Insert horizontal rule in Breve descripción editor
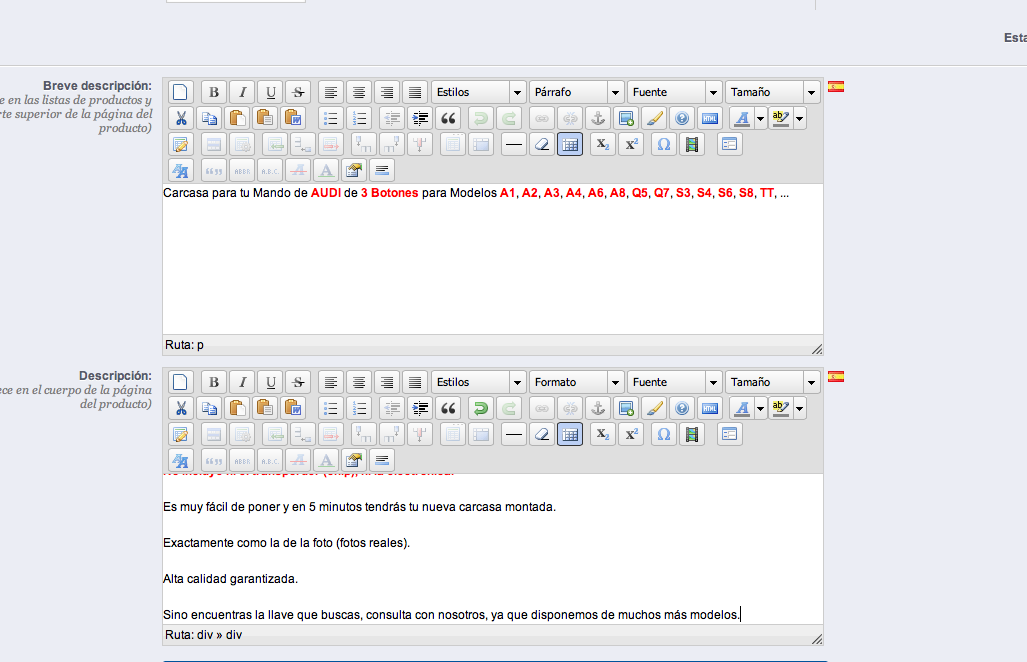Viewport: 1027px width, 662px height. (514, 145)
